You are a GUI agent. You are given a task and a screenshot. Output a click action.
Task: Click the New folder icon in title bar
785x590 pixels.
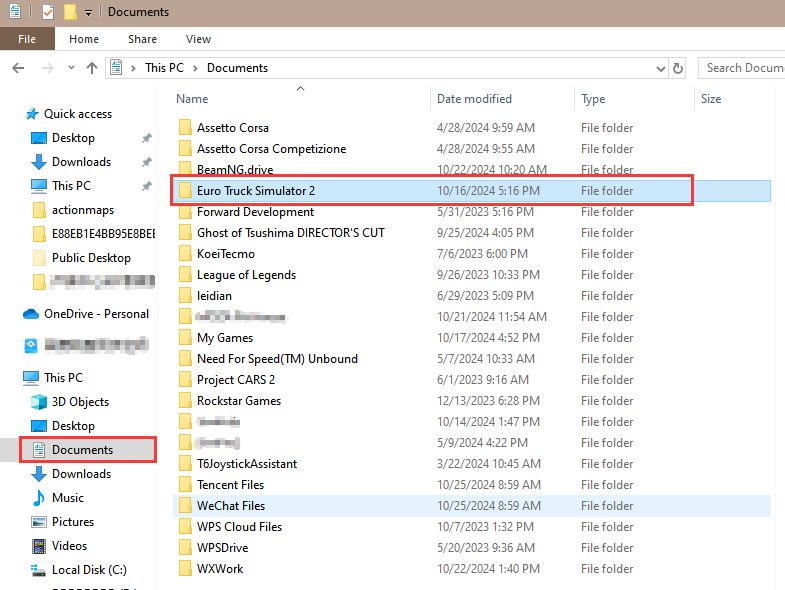tap(71, 12)
